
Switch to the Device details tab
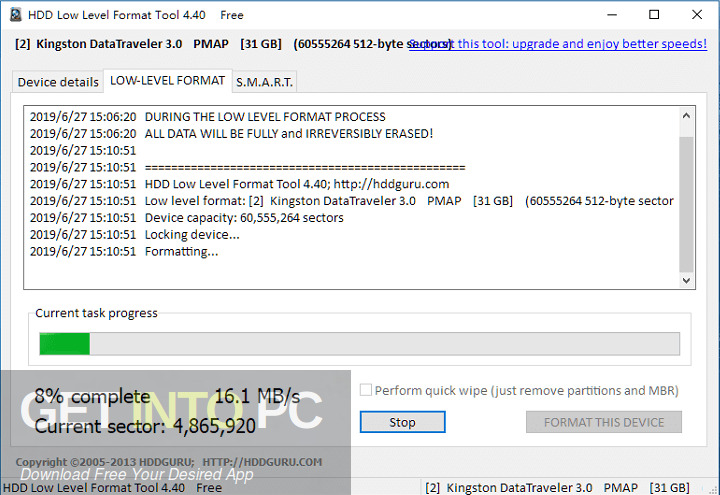pyautogui.click(x=58, y=82)
